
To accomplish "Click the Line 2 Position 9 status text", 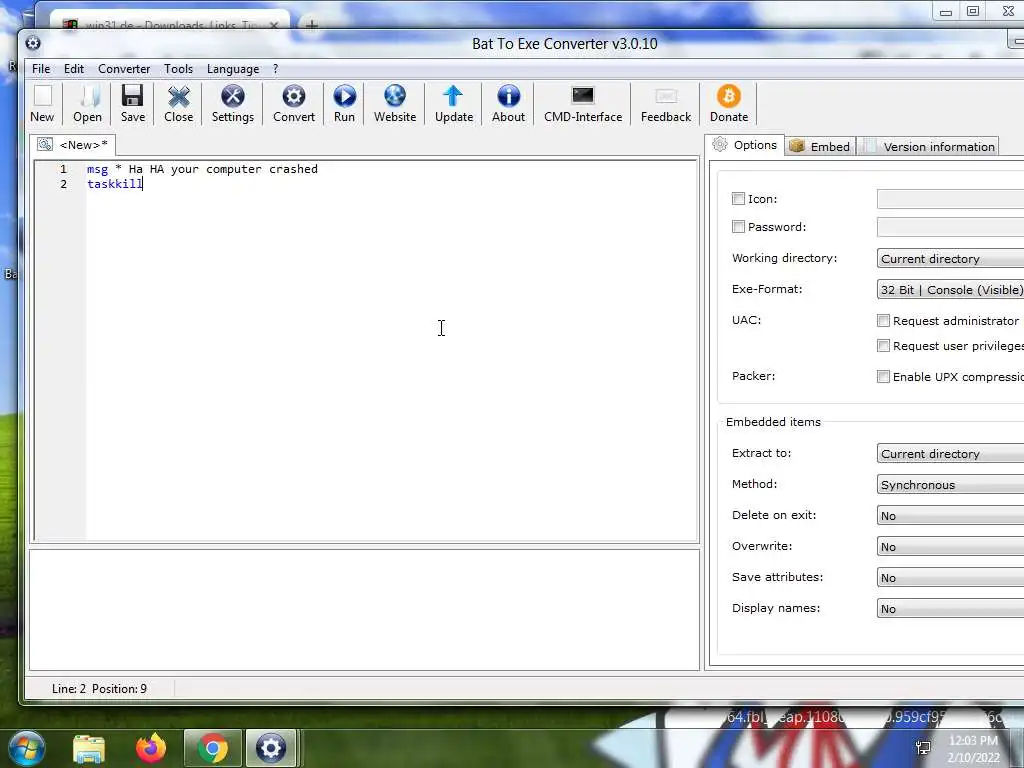I will [x=99, y=688].
